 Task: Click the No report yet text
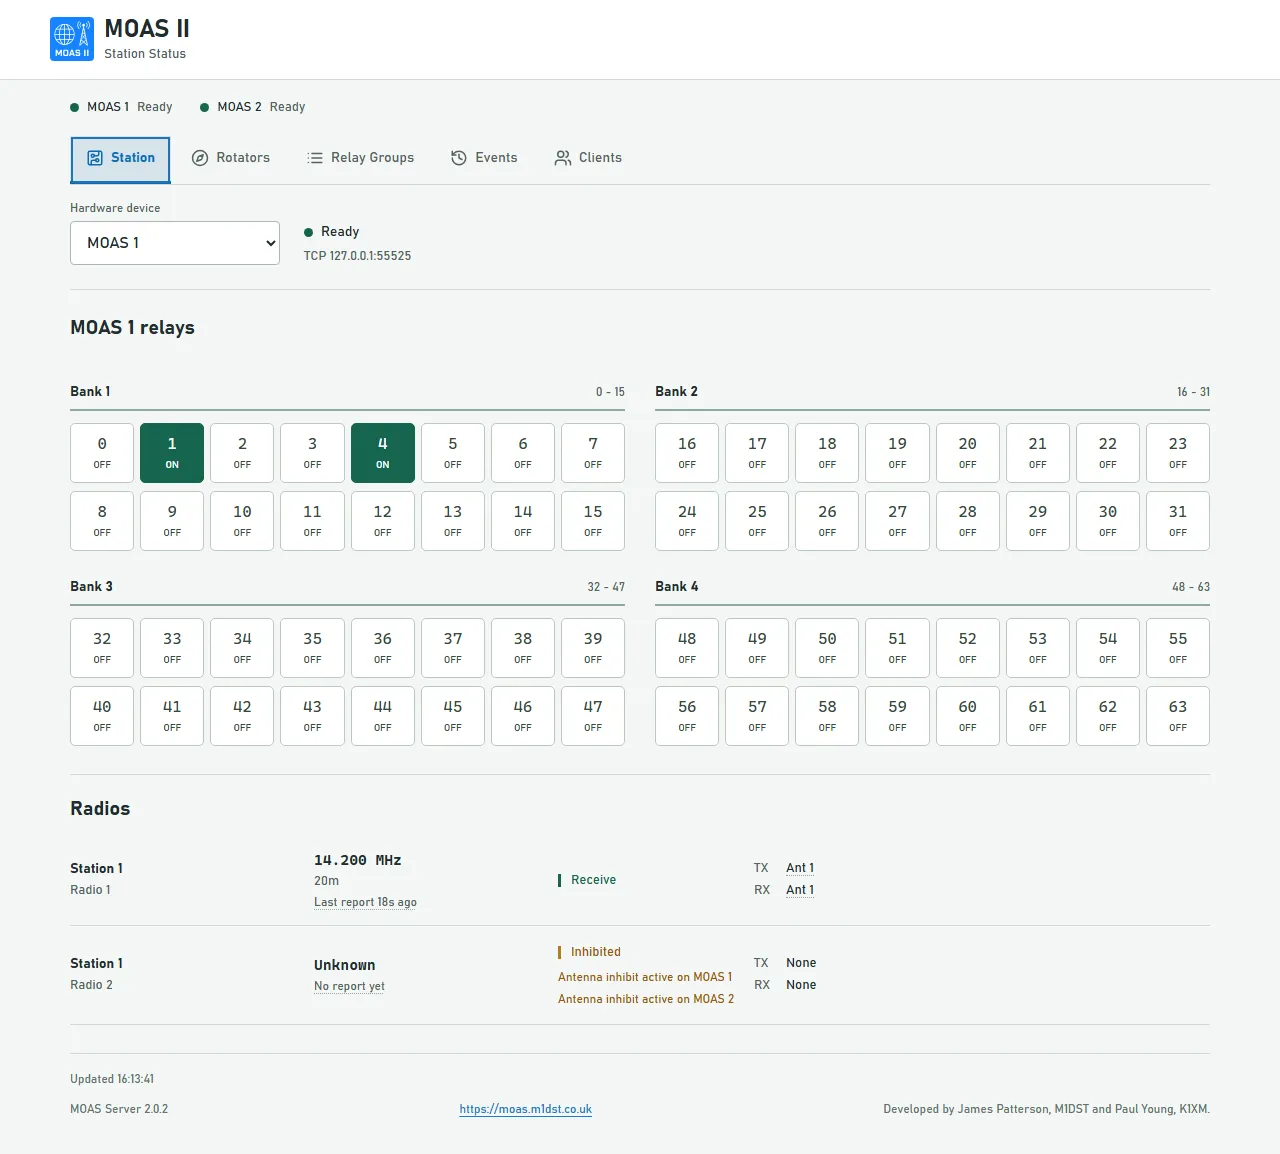click(x=349, y=986)
